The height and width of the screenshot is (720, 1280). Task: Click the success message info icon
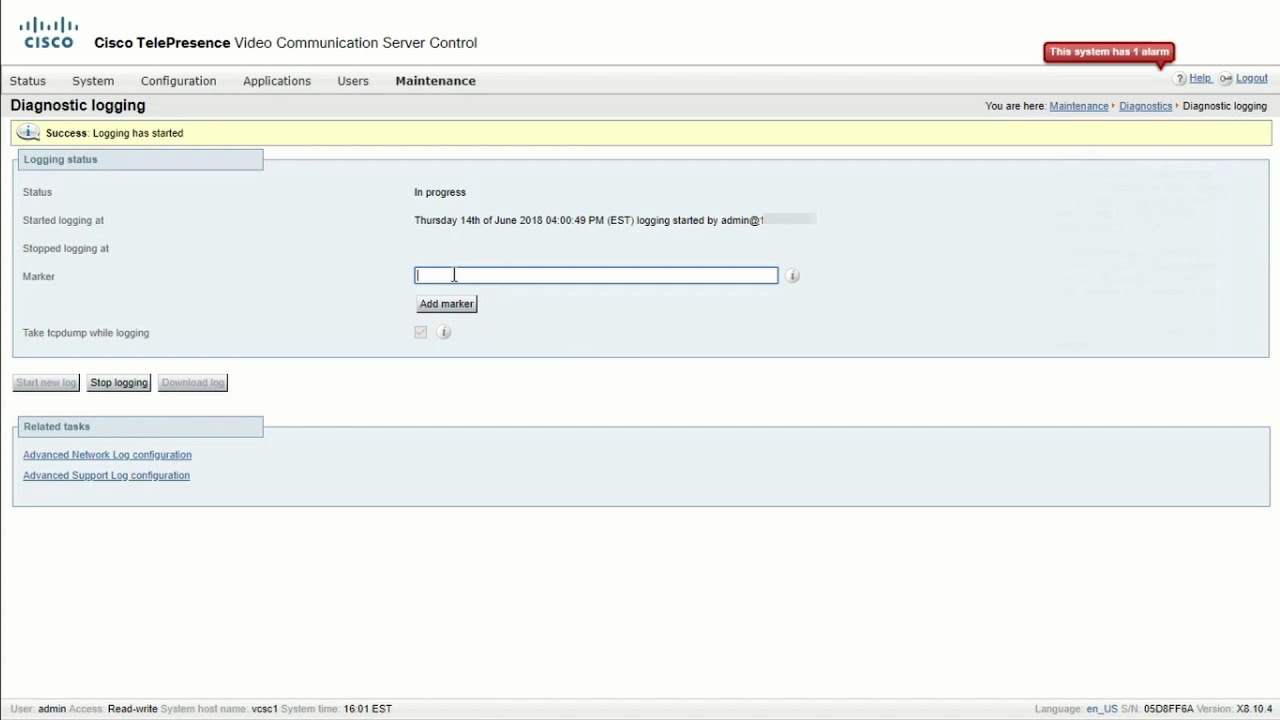click(28, 133)
